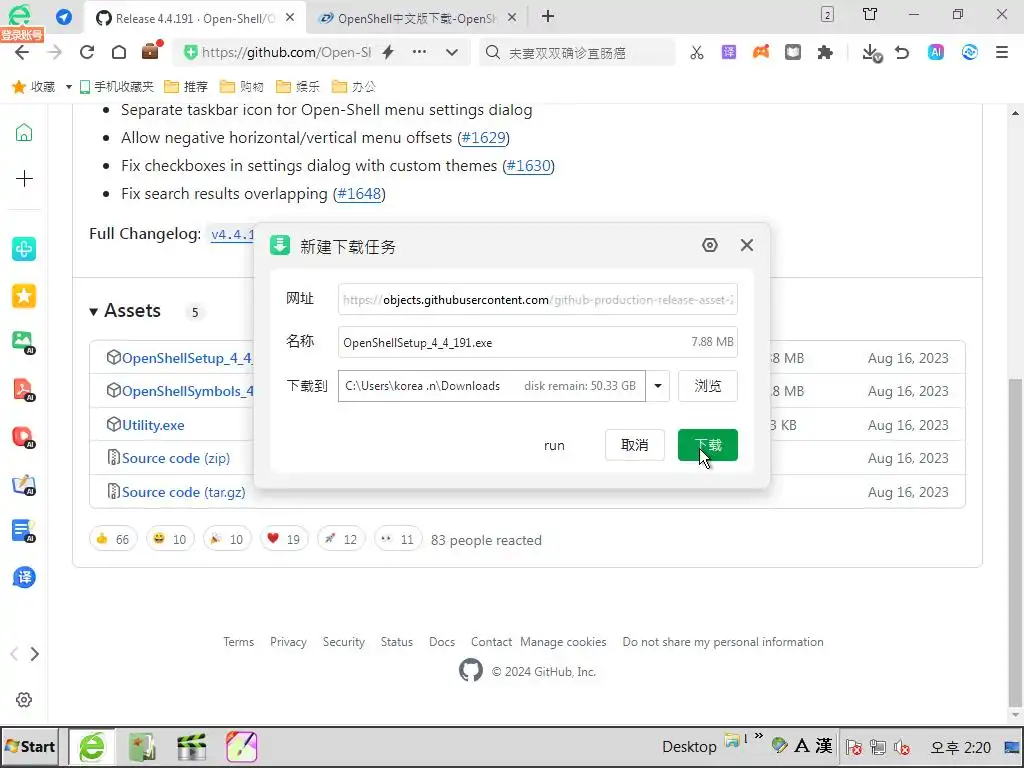Click the address bar github.com URL

tap(286, 52)
